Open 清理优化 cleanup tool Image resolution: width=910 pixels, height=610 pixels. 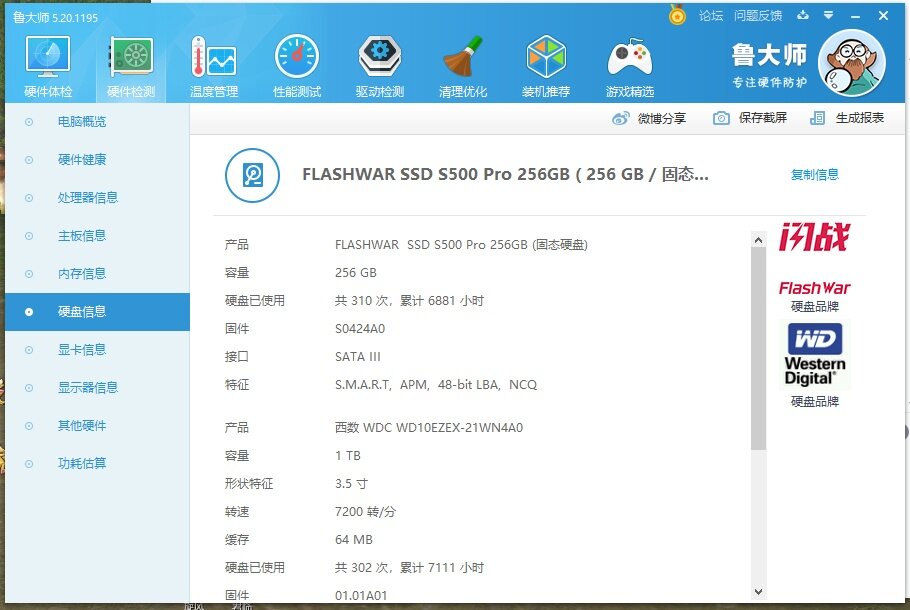(x=463, y=67)
